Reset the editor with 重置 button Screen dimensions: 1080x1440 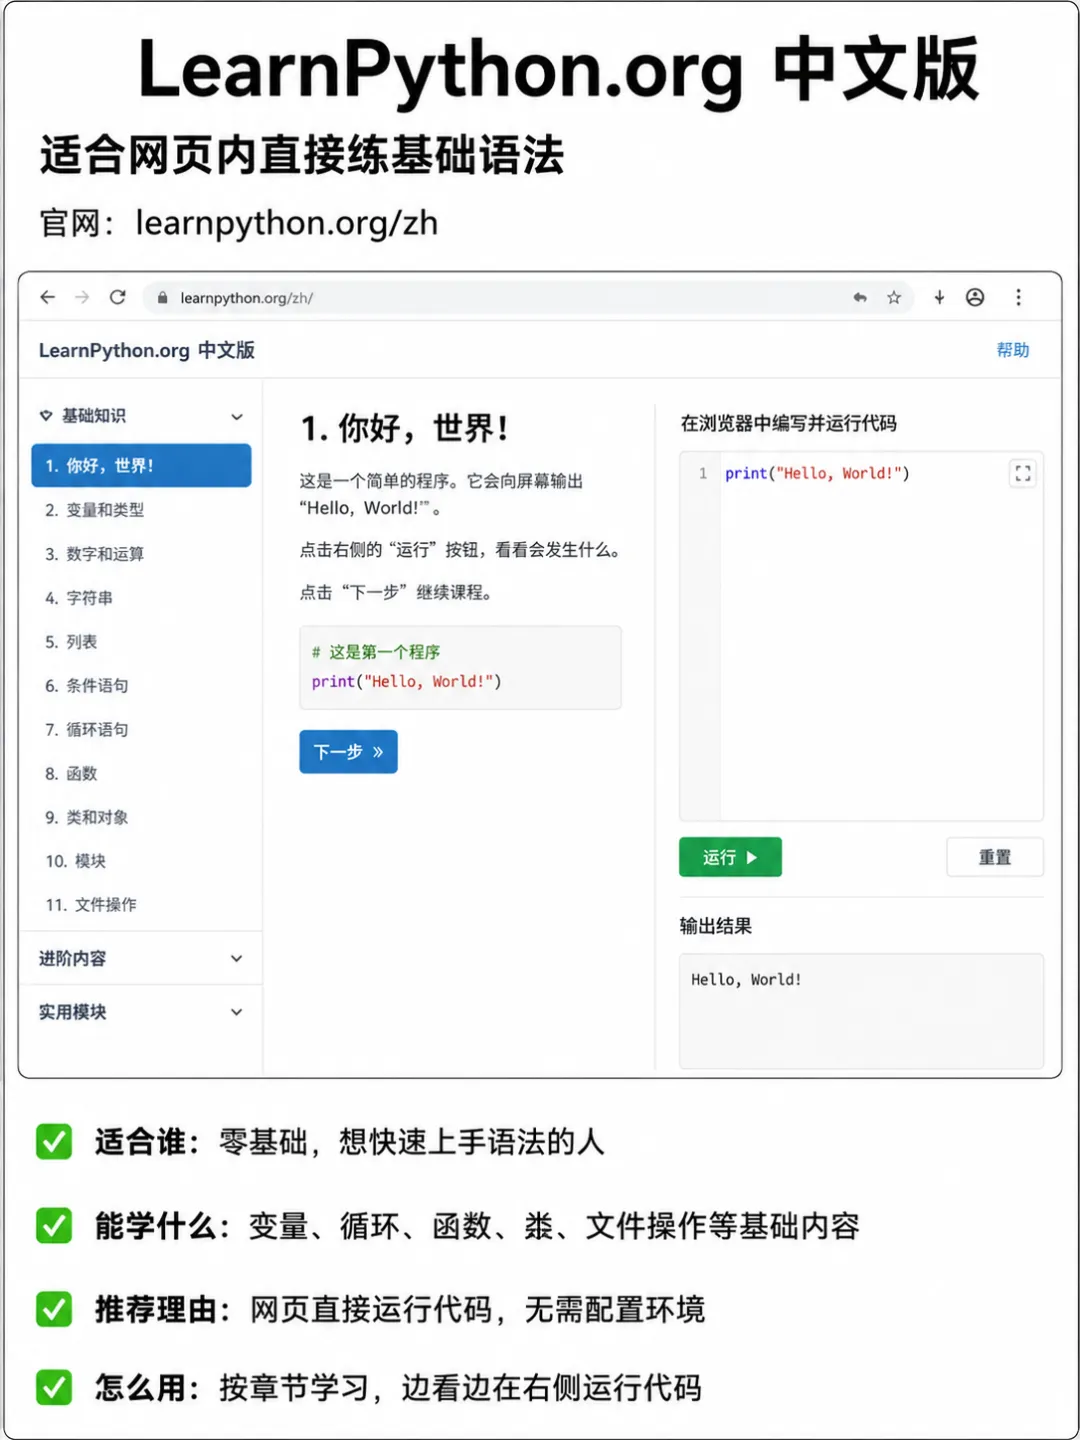coord(995,857)
